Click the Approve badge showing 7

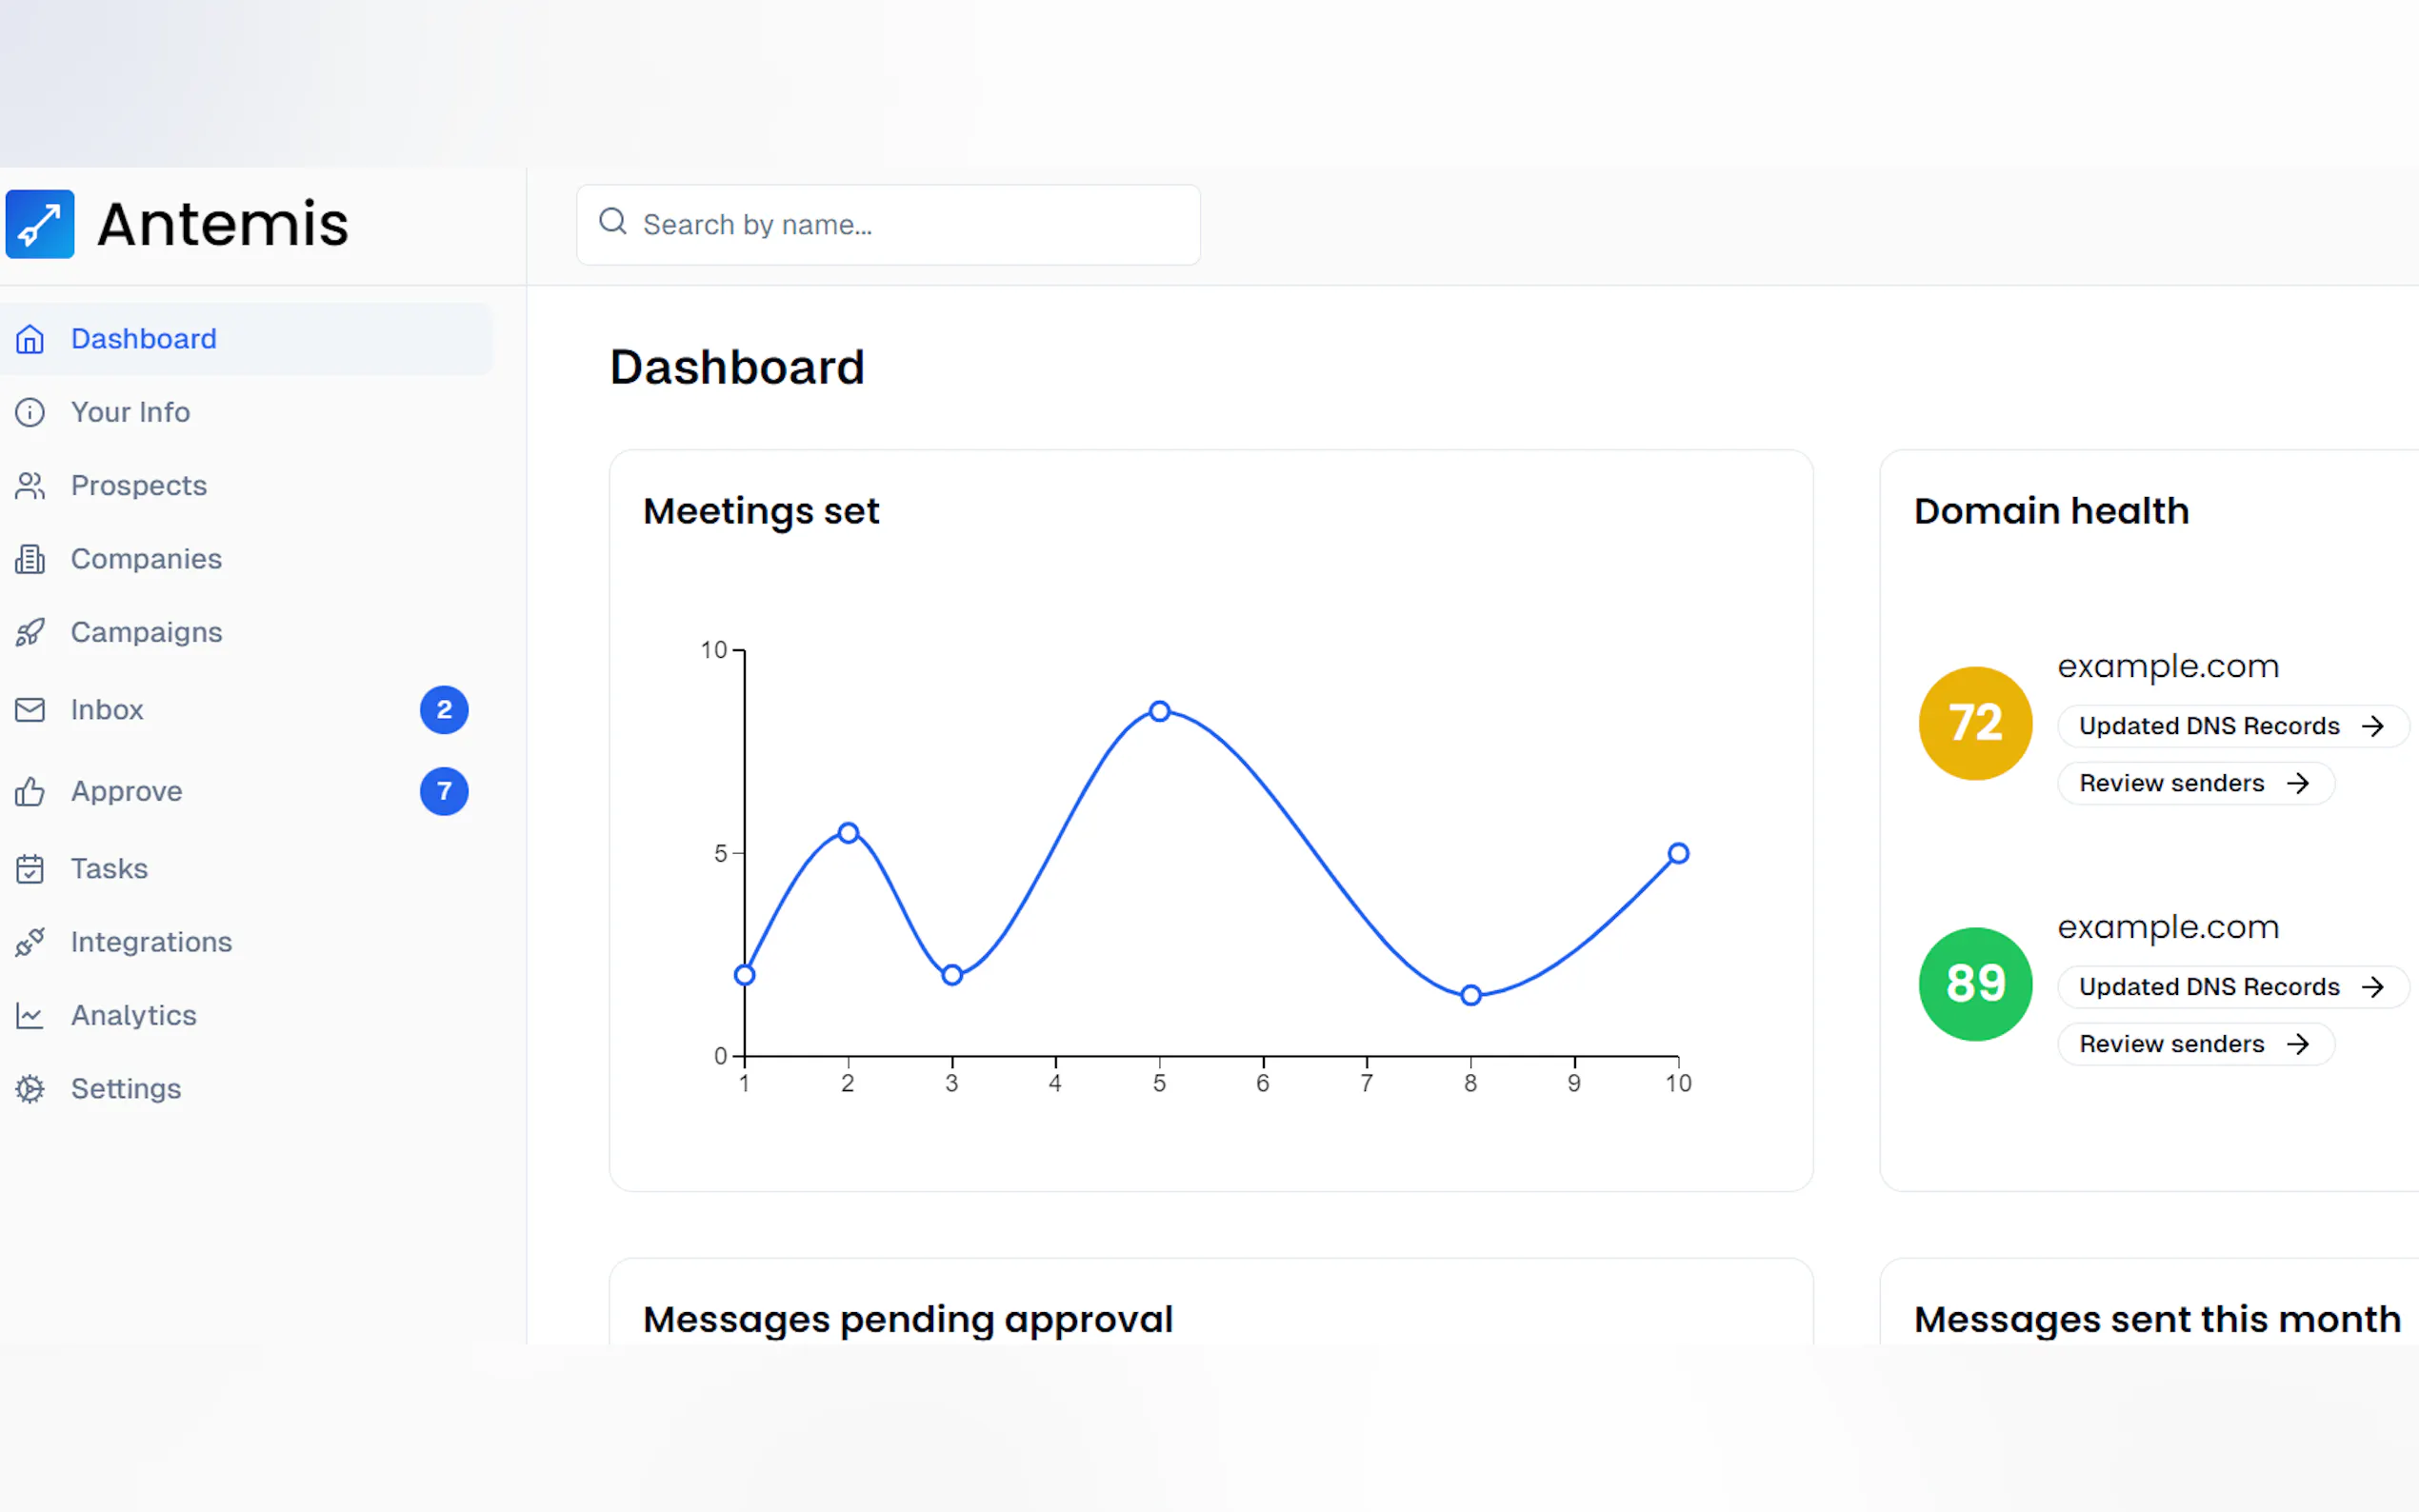(x=444, y=791)
